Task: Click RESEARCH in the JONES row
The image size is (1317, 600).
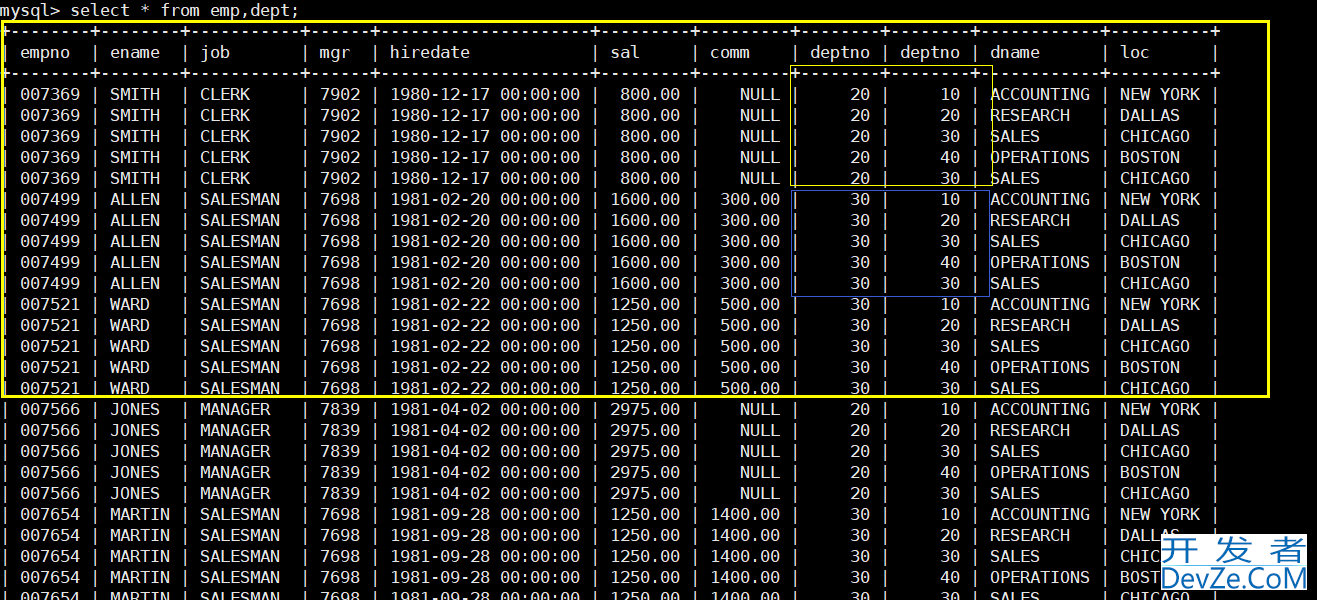Action: coord(1030,430)
